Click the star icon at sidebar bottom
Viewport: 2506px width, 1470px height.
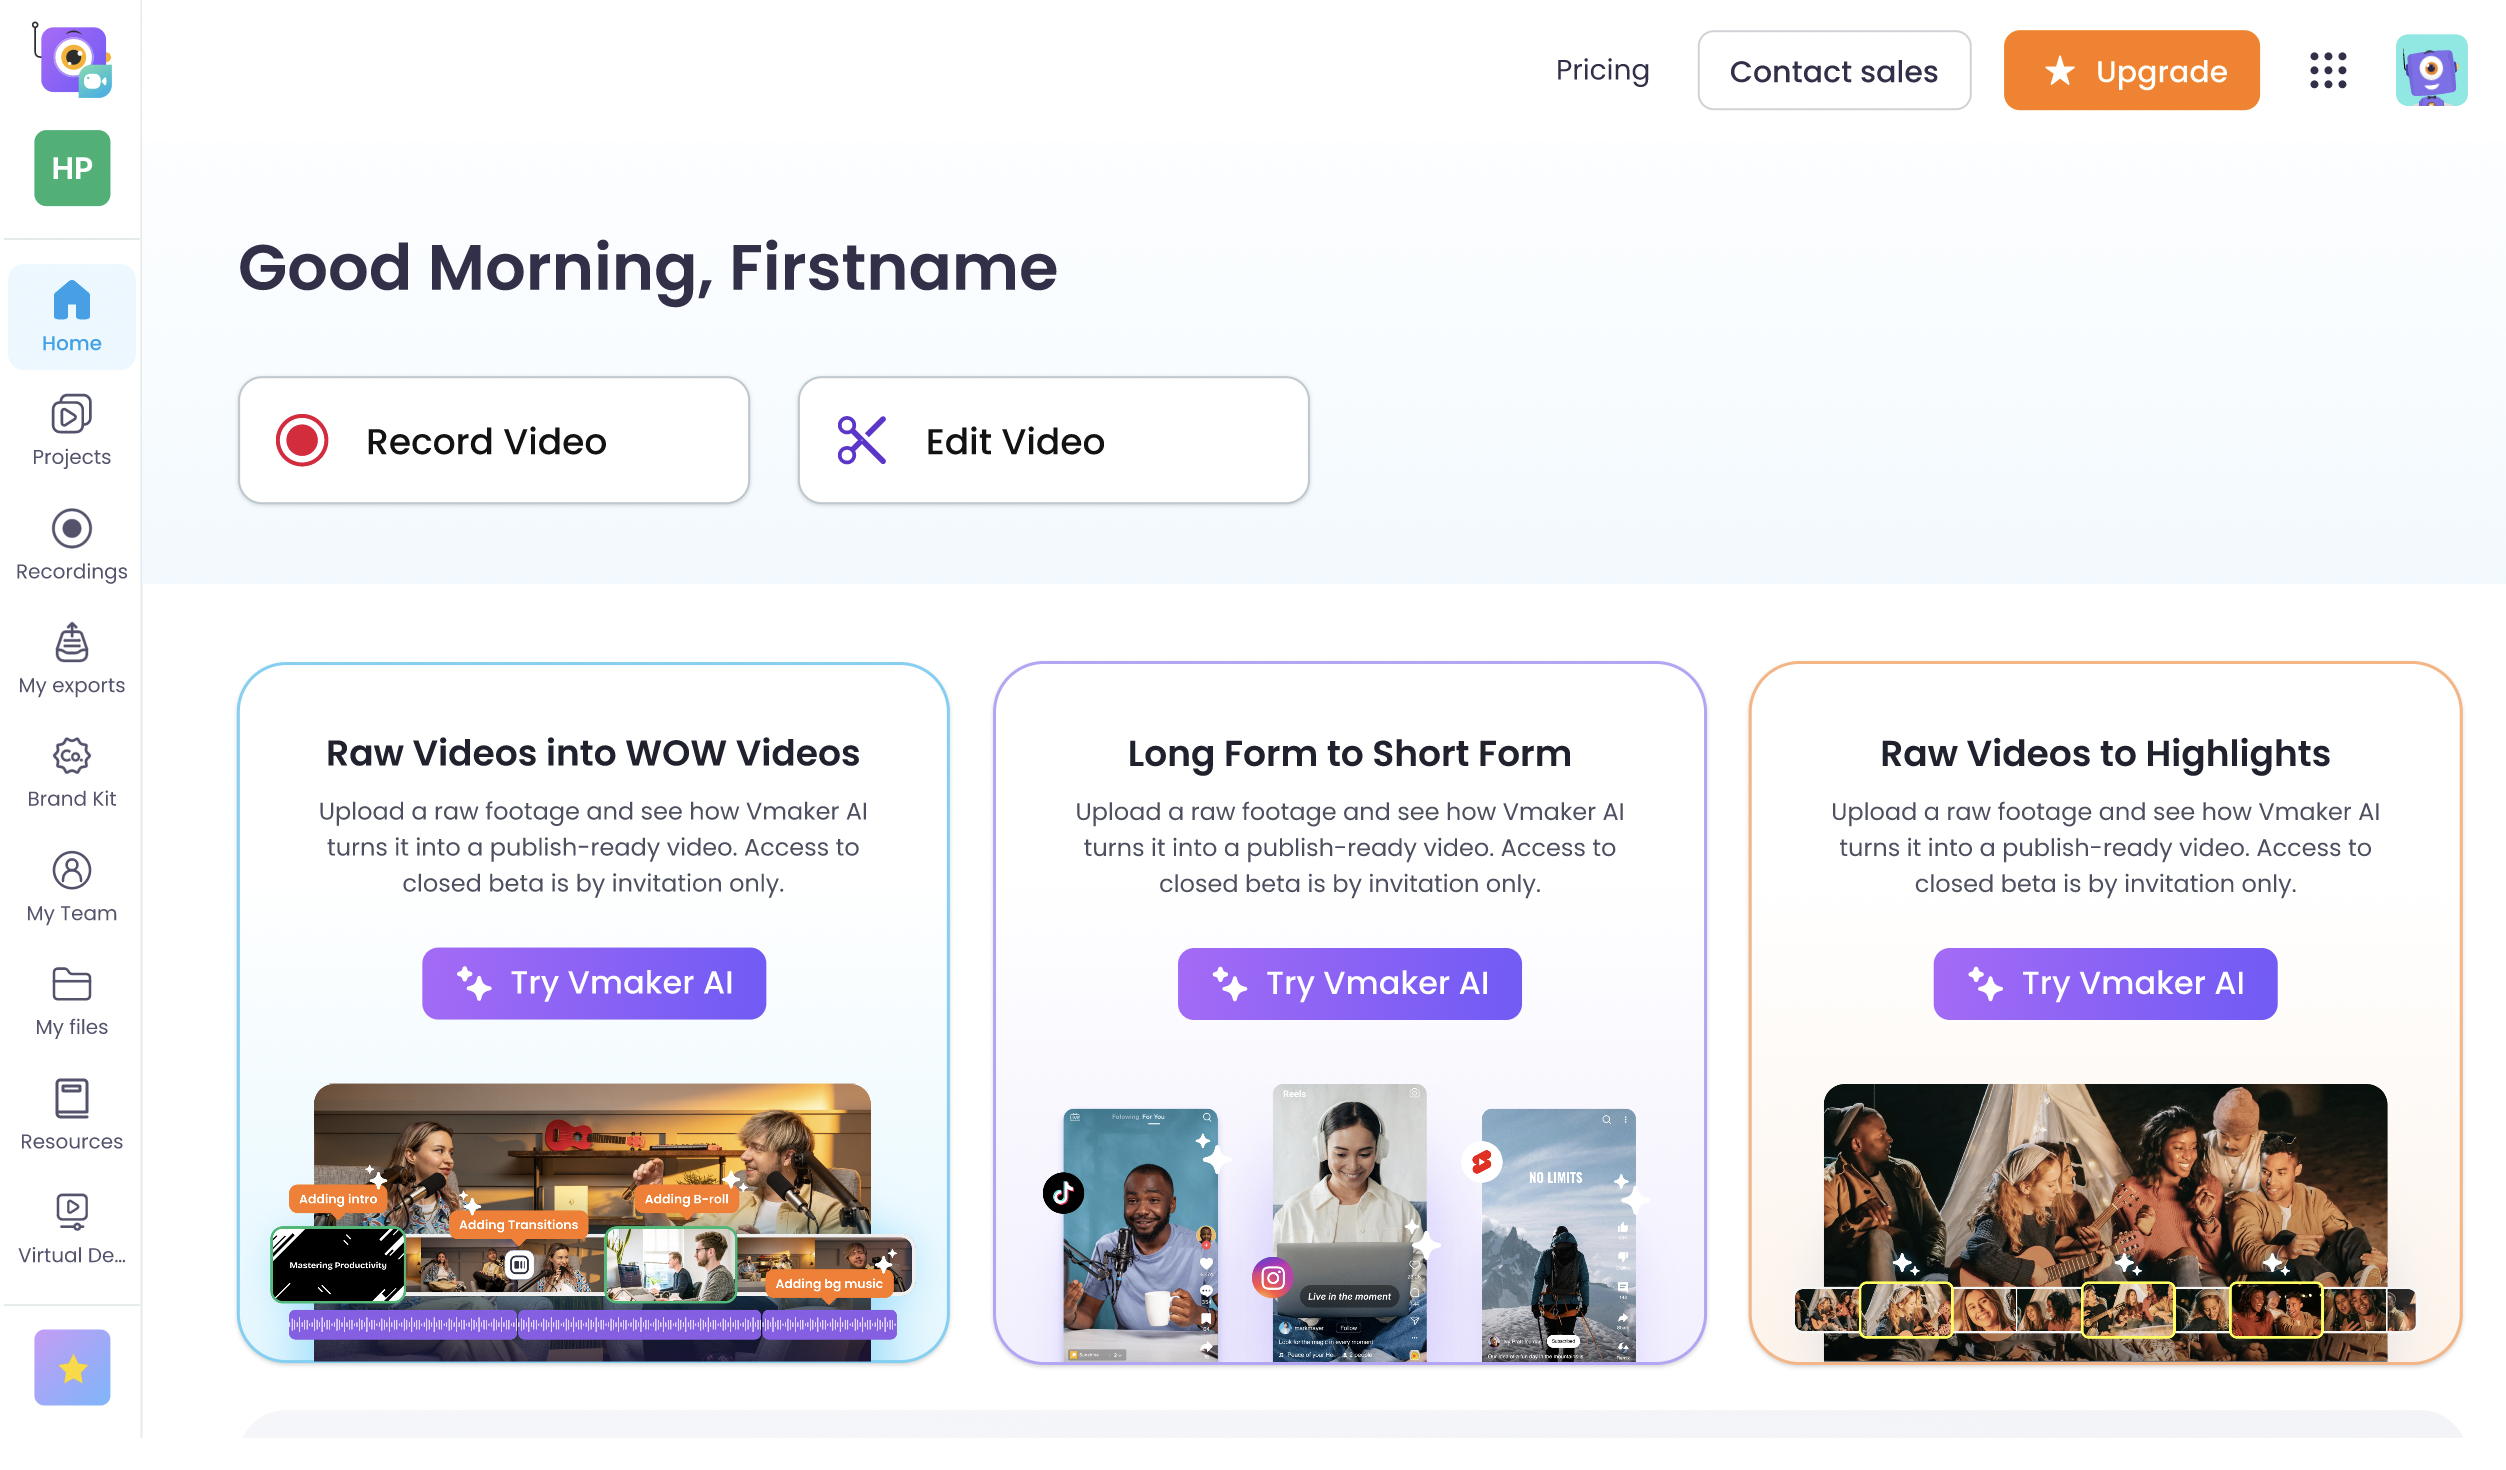(72, 1367)
